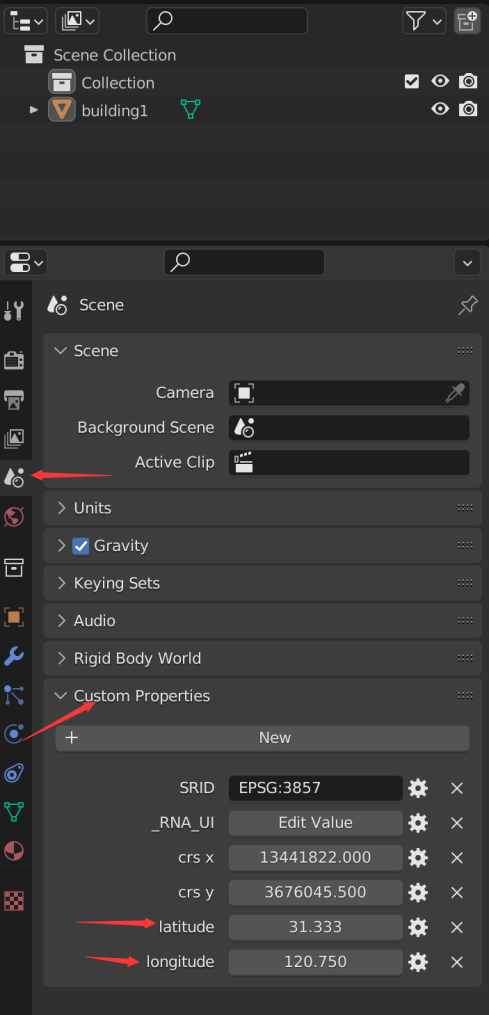Open the Object Data properties tab
This screenshot has height=1015, width=489.
click(x=14, y=811)
